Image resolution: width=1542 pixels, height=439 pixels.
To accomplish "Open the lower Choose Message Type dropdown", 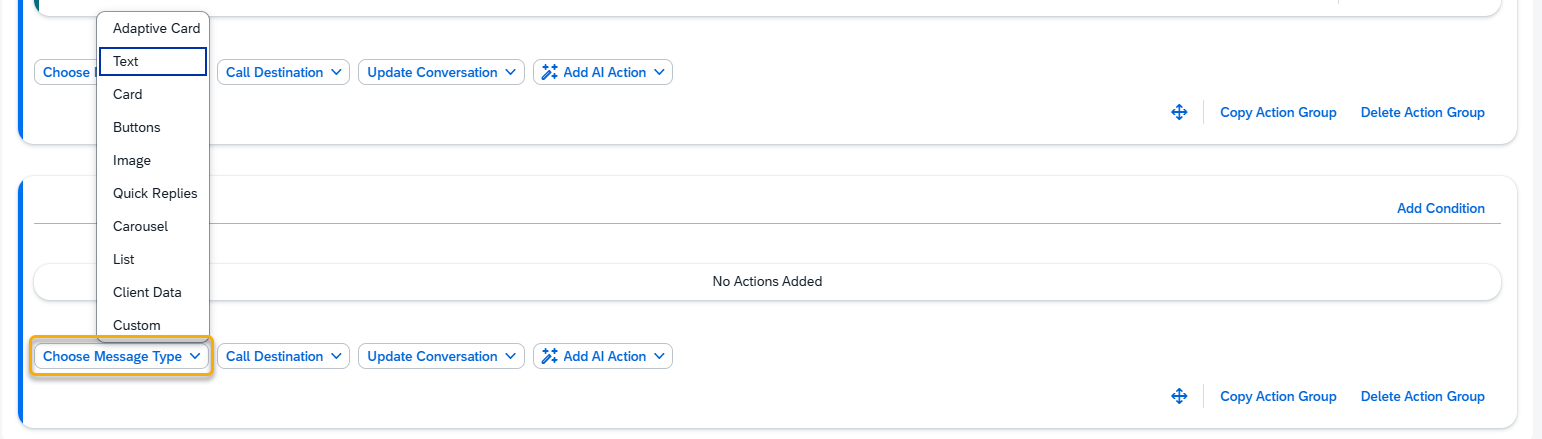I will click(x=122, y=357).
